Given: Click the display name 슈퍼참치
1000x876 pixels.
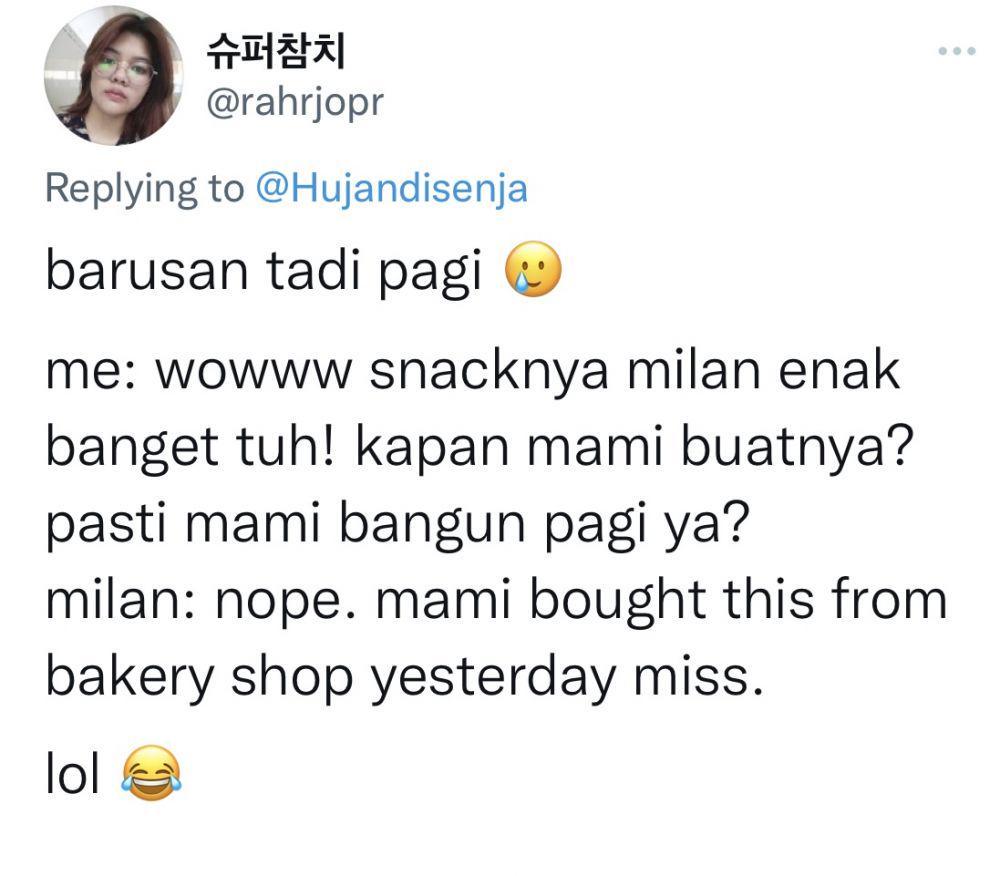Looking at the screenshot, I should pos(276,51).
